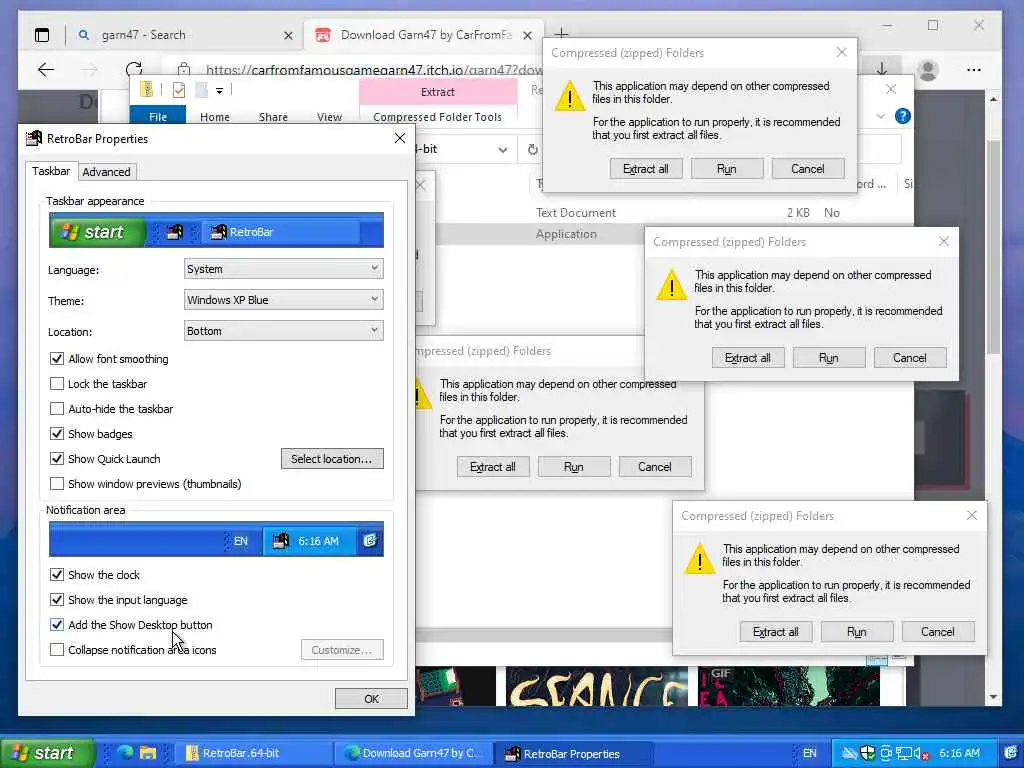Open the Theme dropdown showing Windows XP Blue
Viewport: 1024px width, 768px height.
[283, 300]
